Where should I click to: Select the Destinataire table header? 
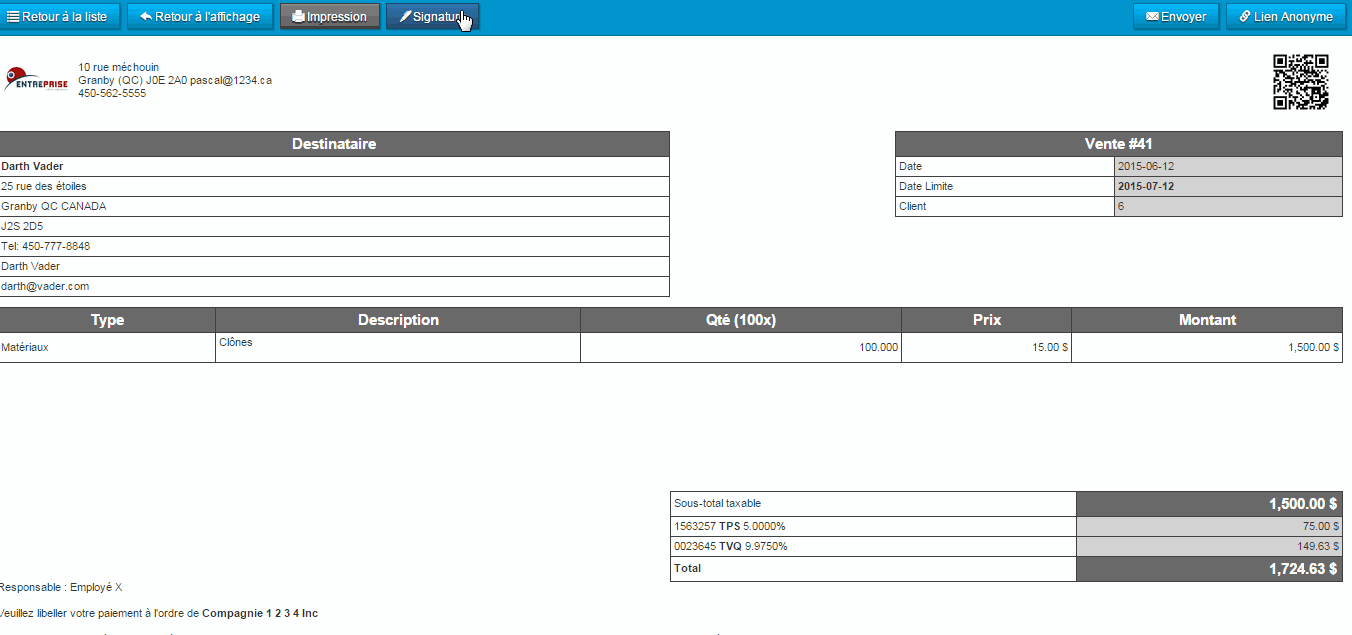click(x=334, y=144)
